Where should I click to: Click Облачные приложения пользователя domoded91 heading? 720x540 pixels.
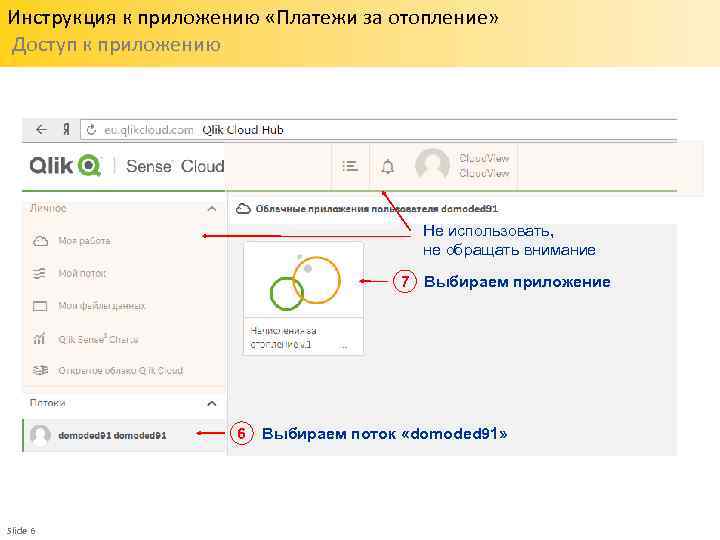point(377,209)
